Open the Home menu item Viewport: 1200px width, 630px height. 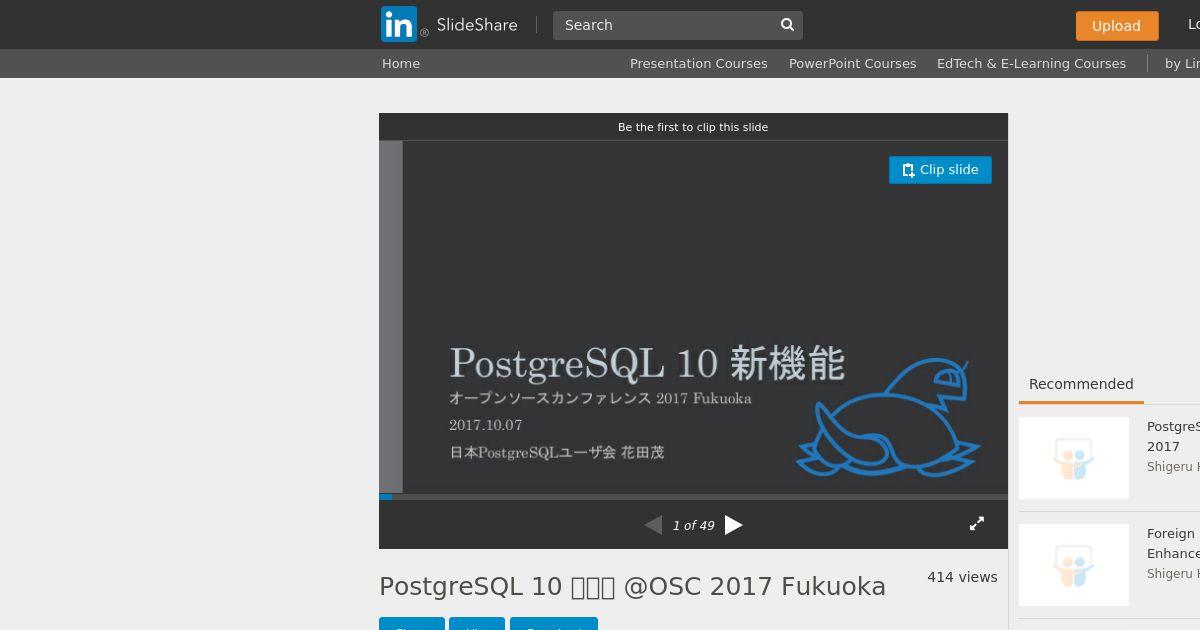[401, 63]
